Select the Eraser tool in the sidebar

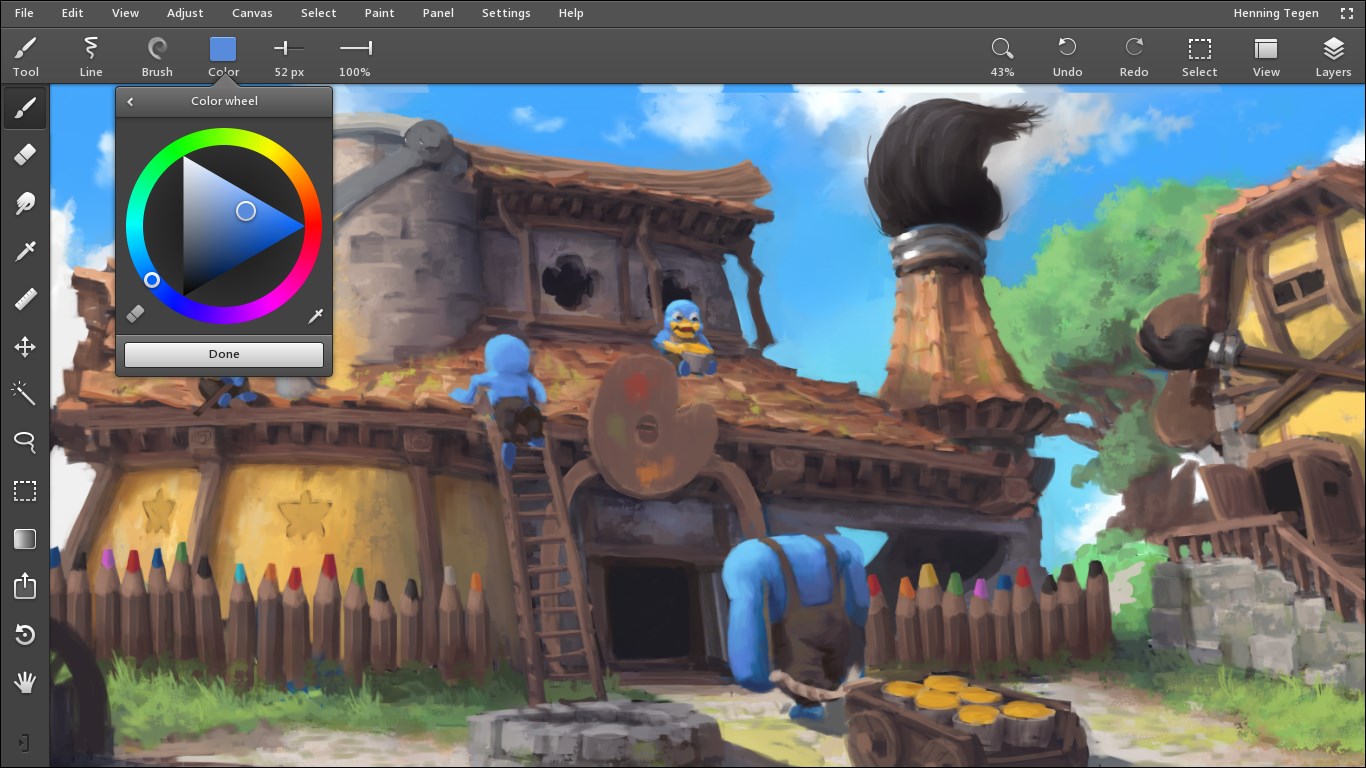24,155
